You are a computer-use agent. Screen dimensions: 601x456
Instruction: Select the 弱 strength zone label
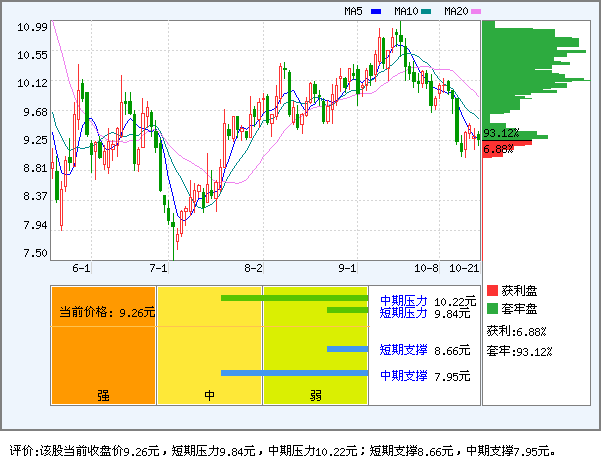click(315, 395)
